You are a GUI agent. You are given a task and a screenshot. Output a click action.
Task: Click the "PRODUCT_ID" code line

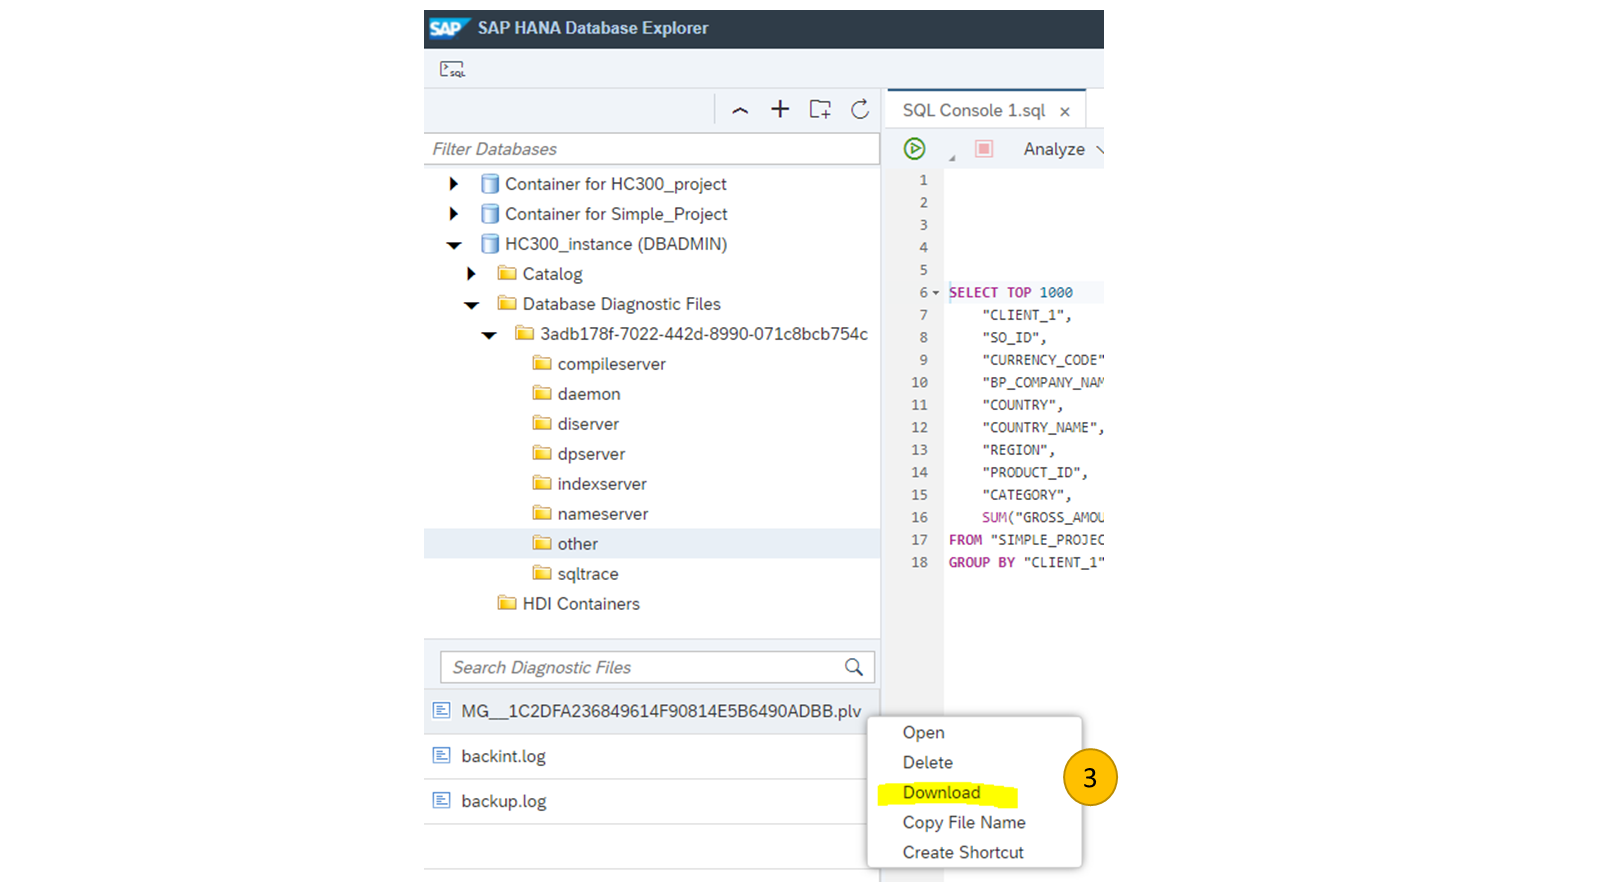click(x=1035, y=473)
